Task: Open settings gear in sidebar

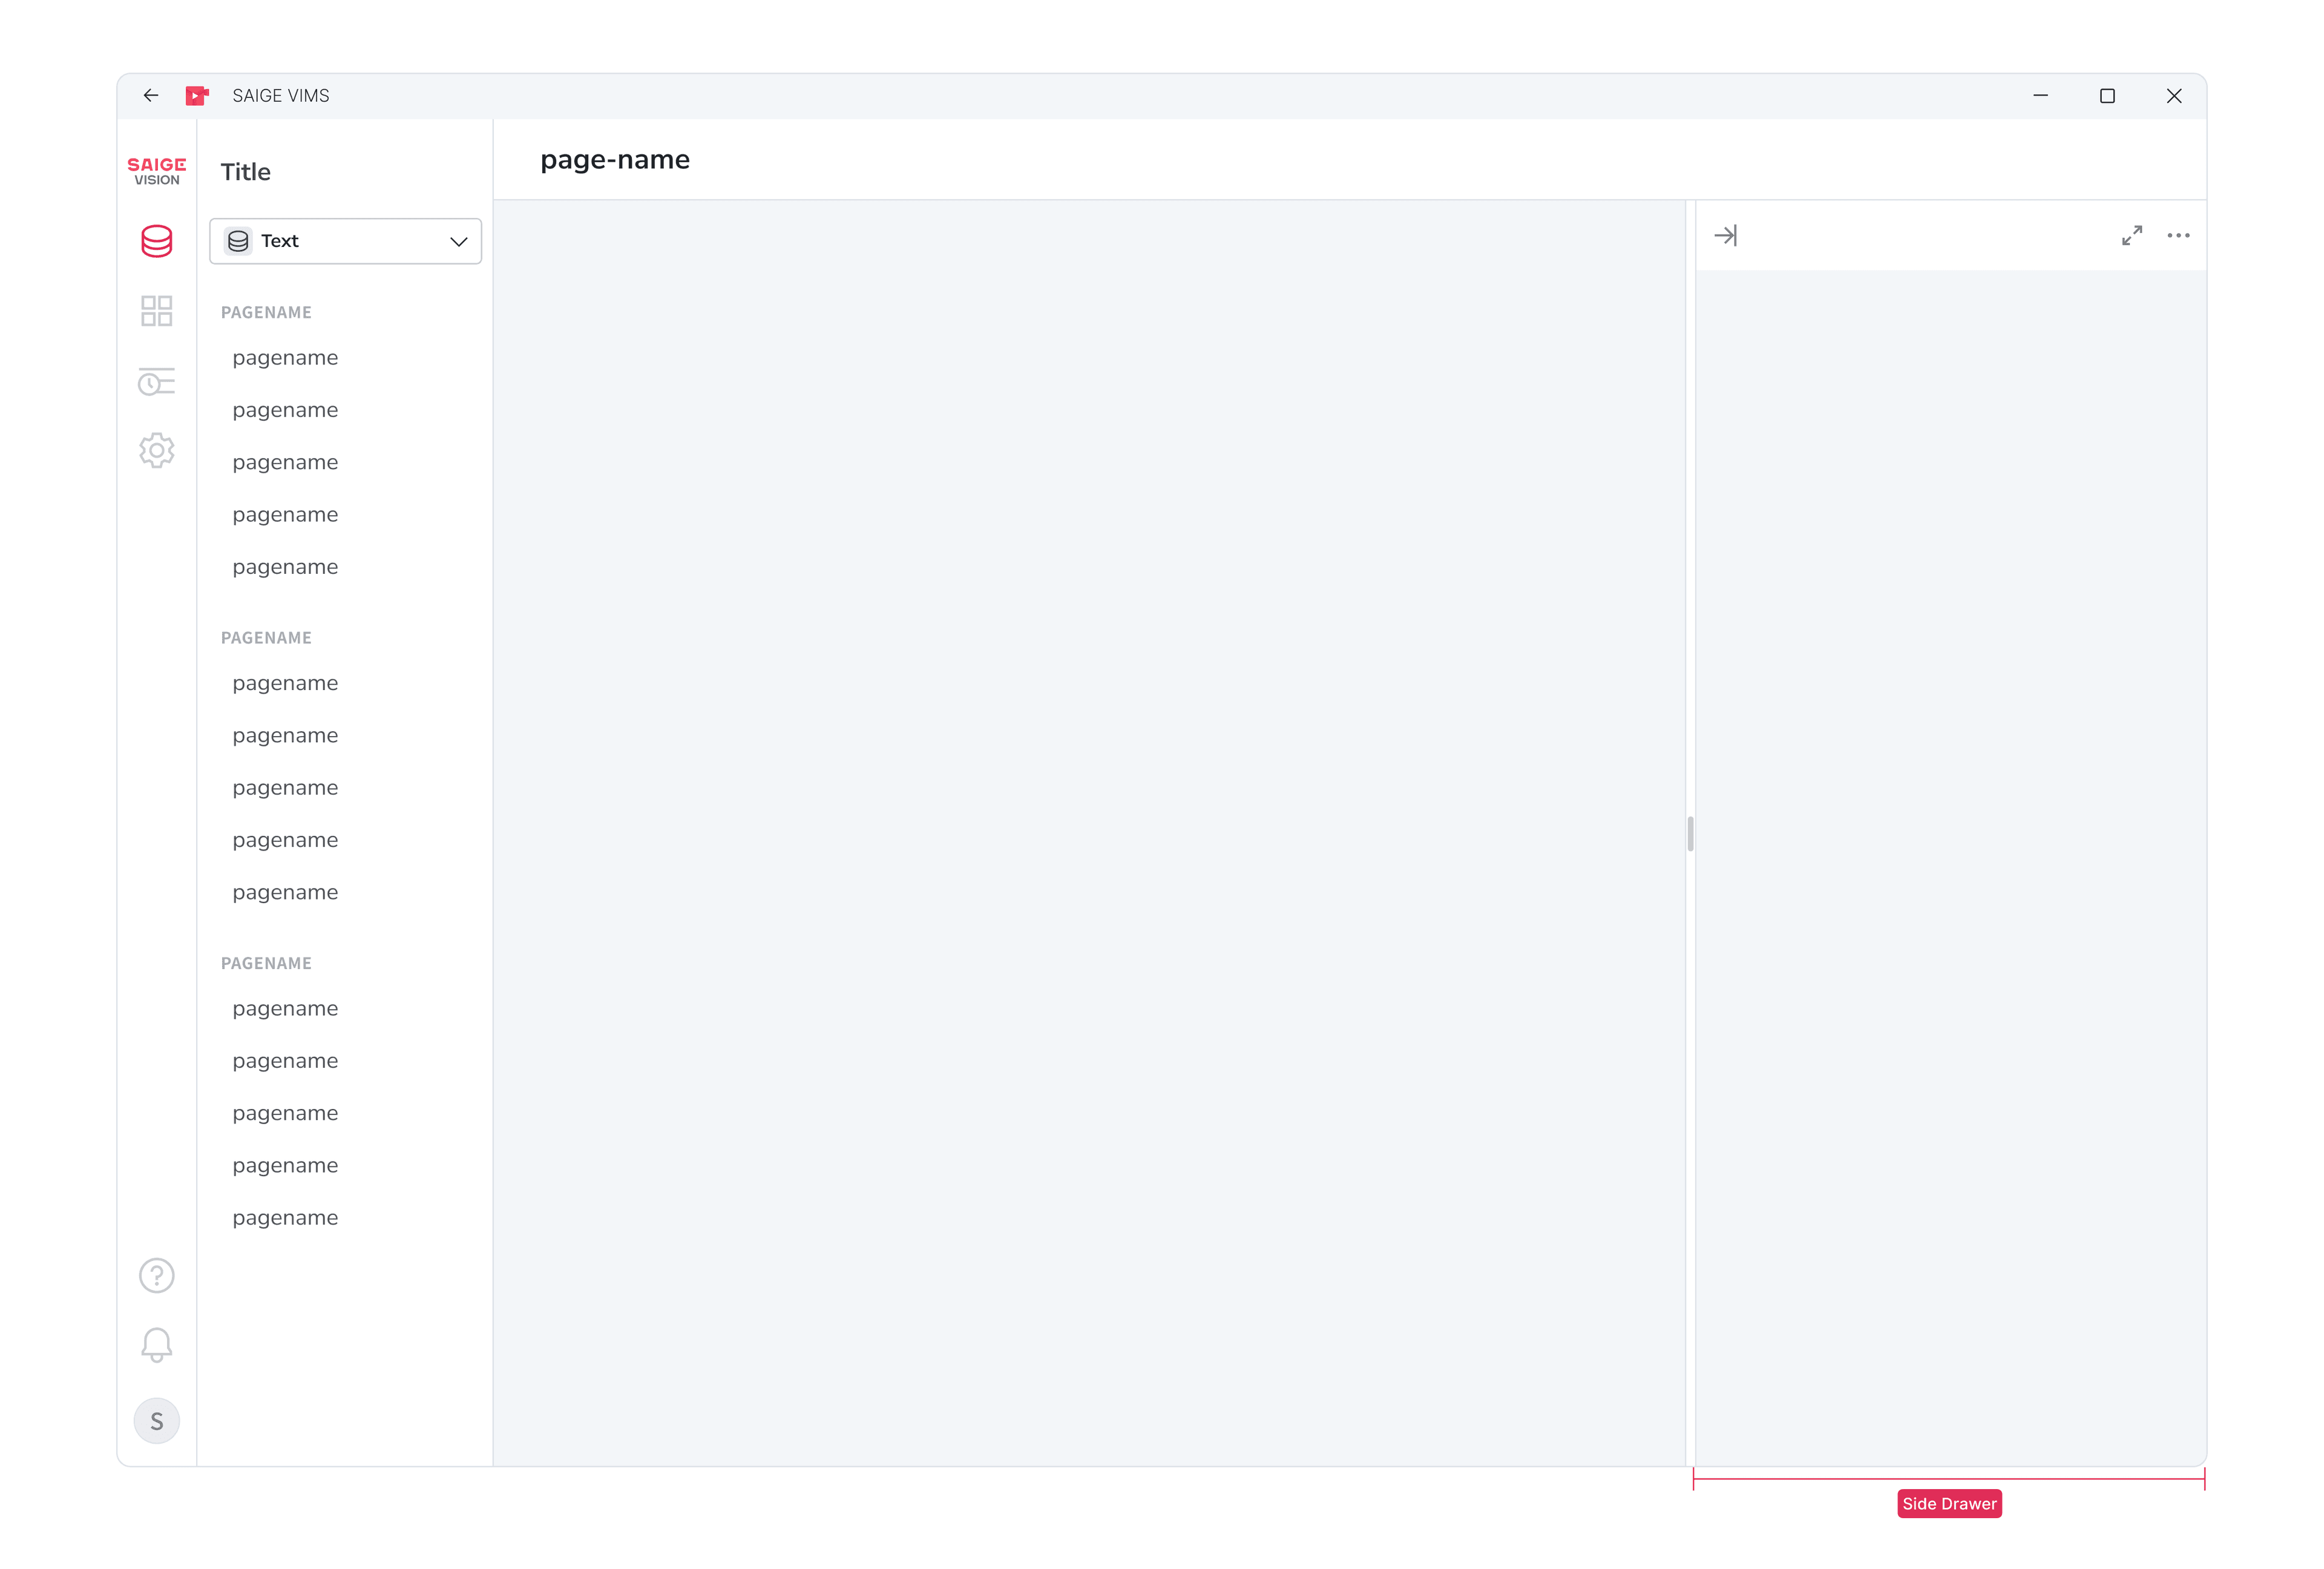Action: (x=157, y=451)
